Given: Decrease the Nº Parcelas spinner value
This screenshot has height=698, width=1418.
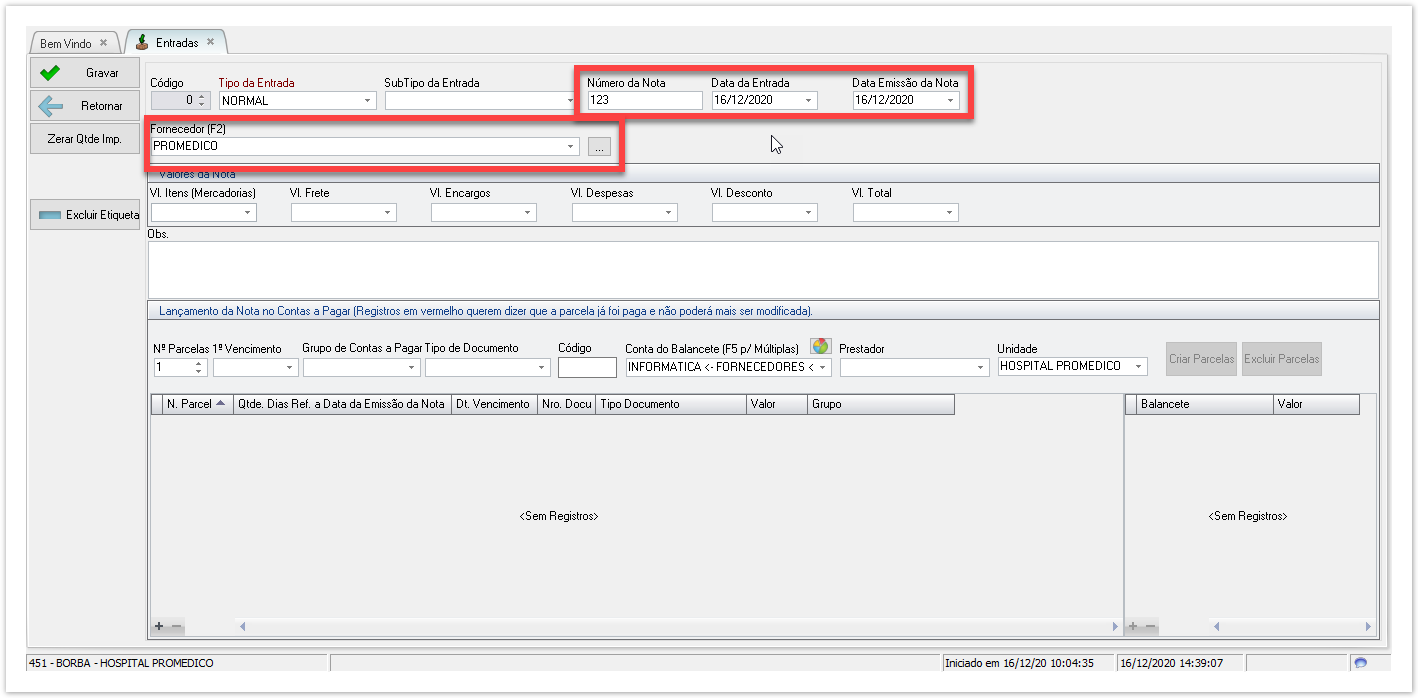Looking at the screenshot, I should [199, 372].
